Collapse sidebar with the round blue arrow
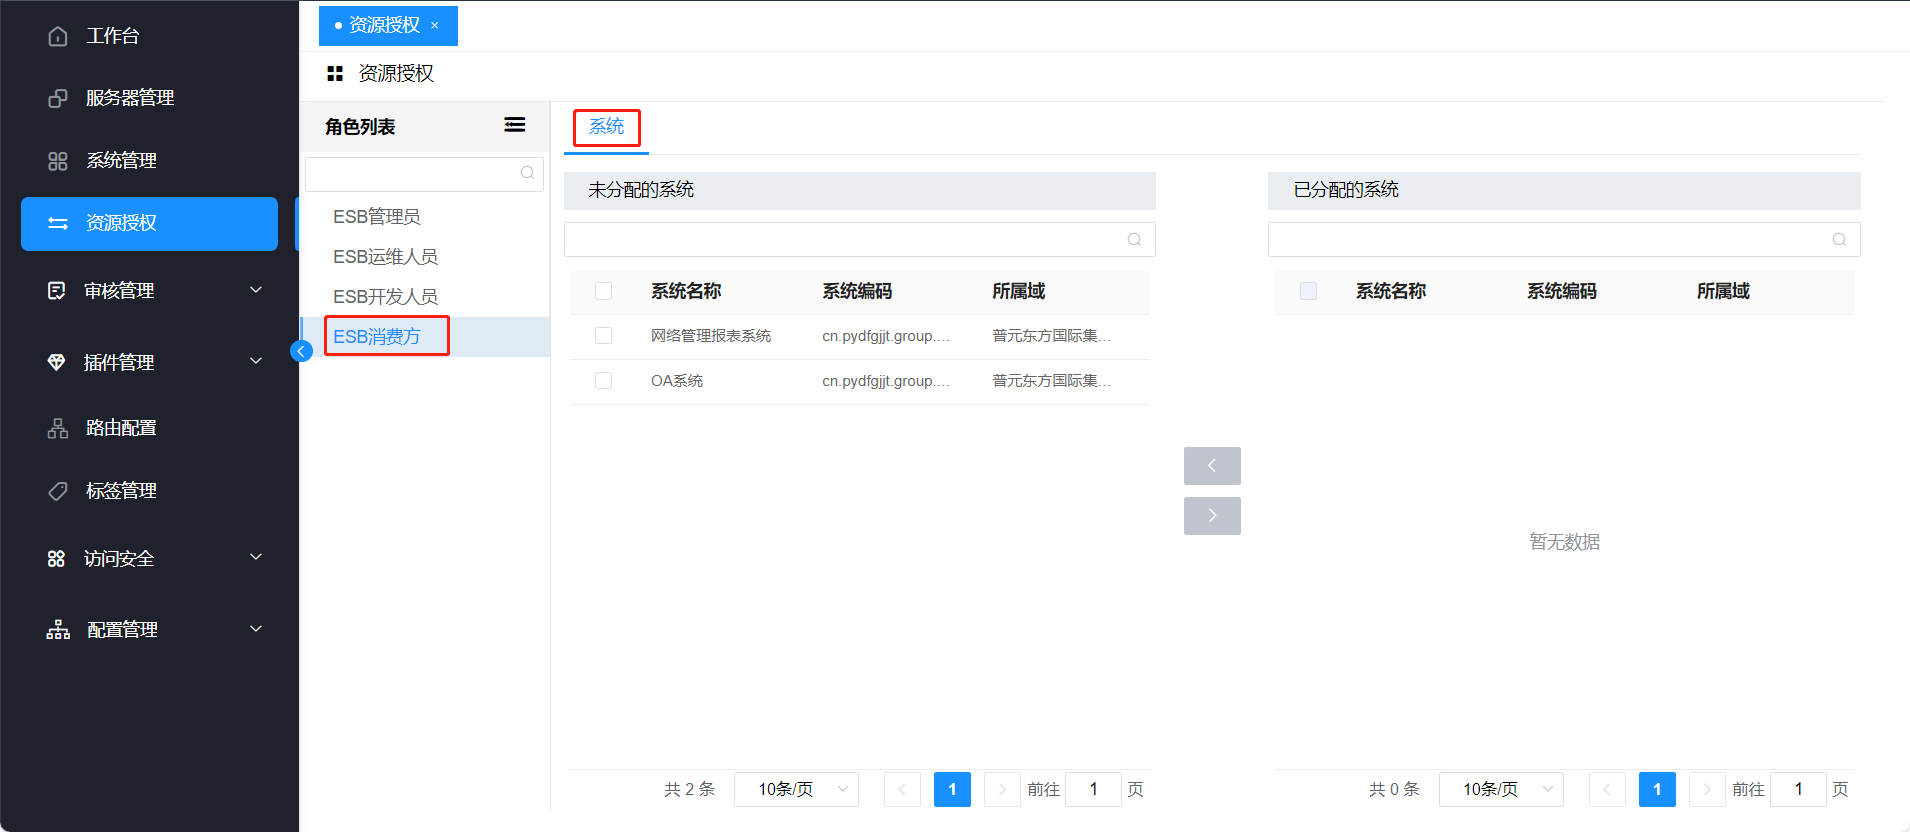The height and width of the screenshot is (832, 1910). pyautogui.click(x=301, y=351)
